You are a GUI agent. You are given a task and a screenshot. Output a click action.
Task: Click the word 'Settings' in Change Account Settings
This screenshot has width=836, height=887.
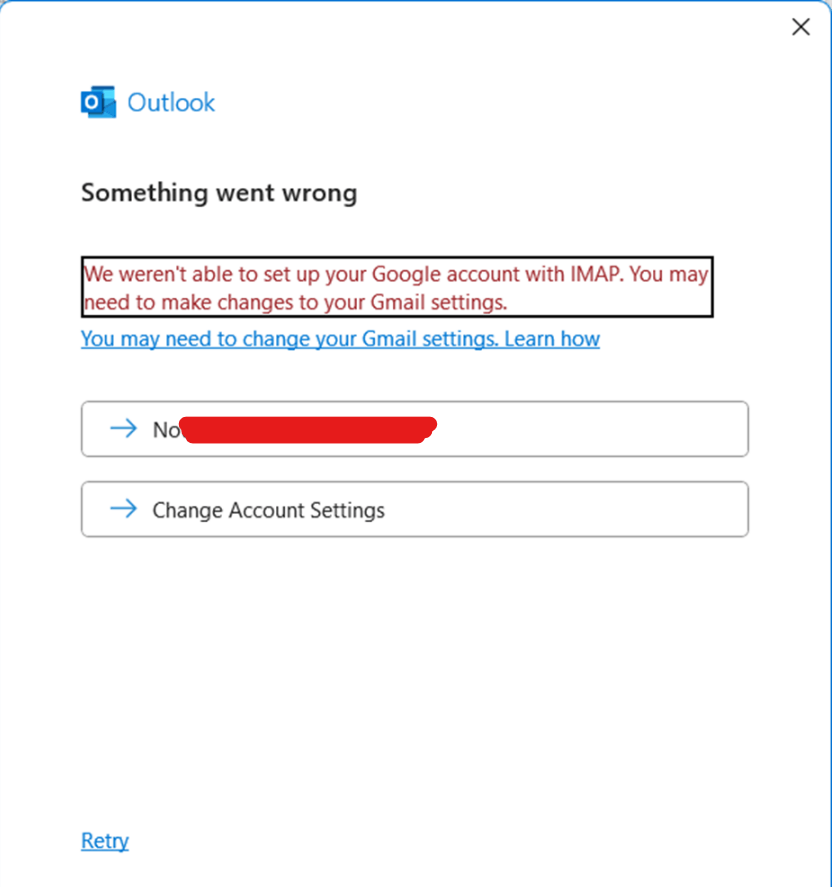click(347, 510)
